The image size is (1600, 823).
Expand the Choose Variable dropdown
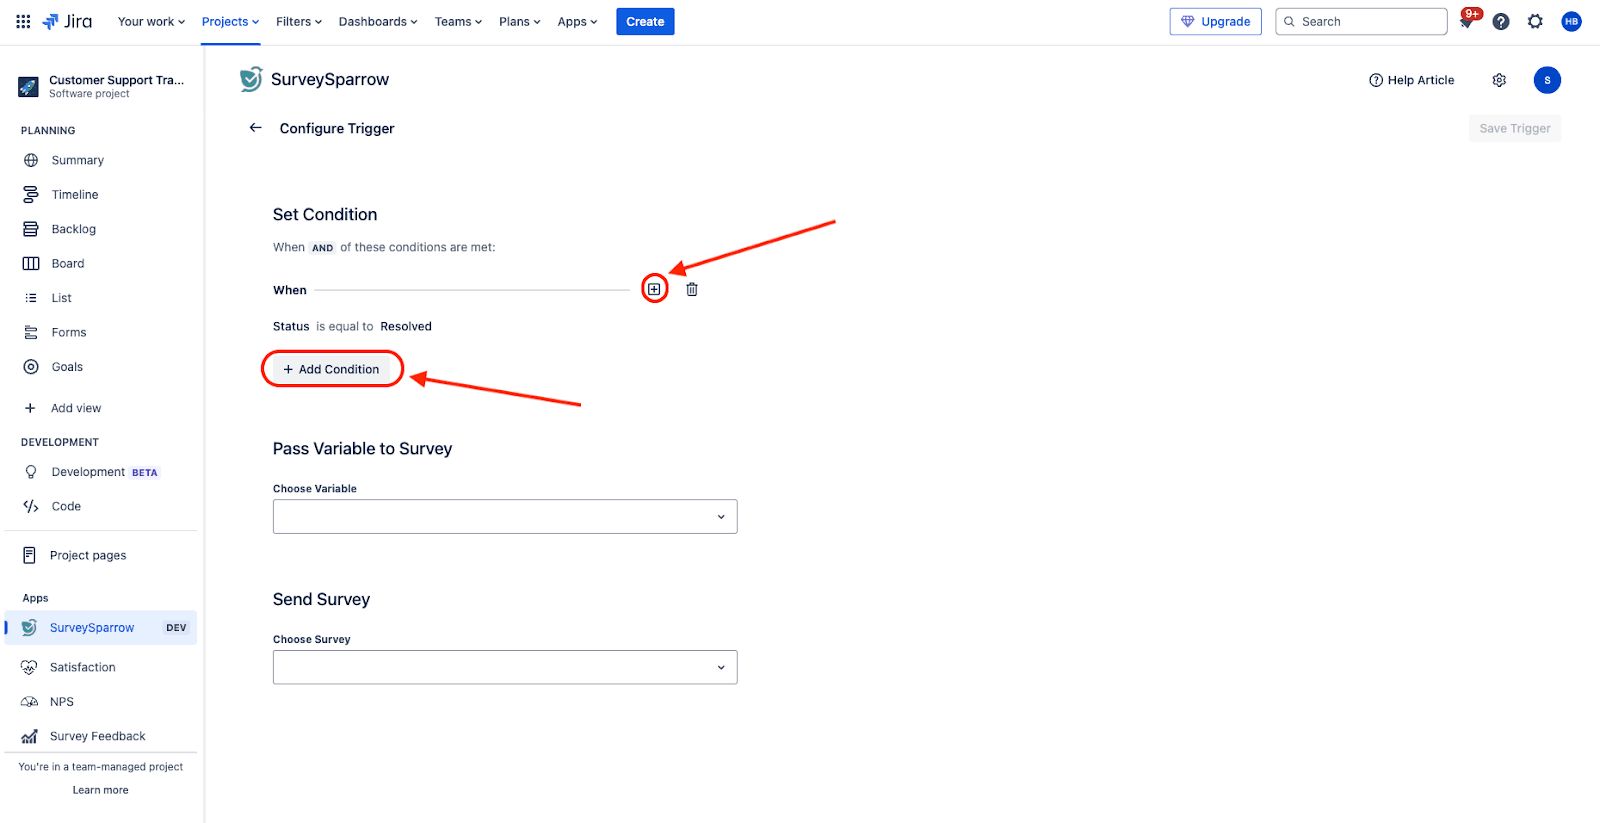[x=505, y=517]
